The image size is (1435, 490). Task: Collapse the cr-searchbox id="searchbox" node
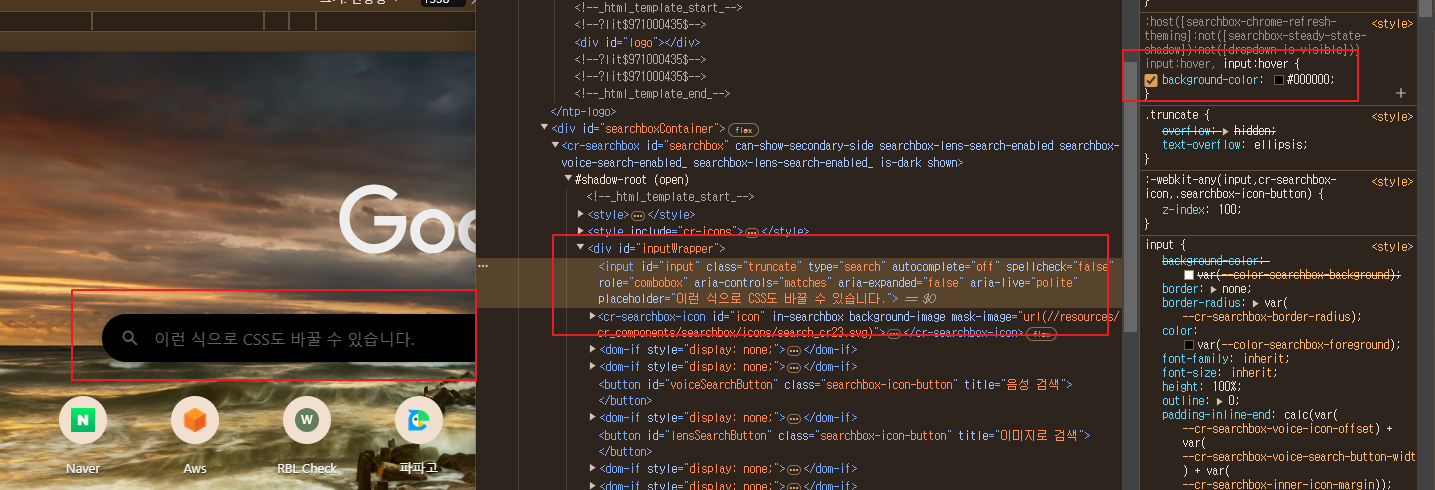[556, 145]
